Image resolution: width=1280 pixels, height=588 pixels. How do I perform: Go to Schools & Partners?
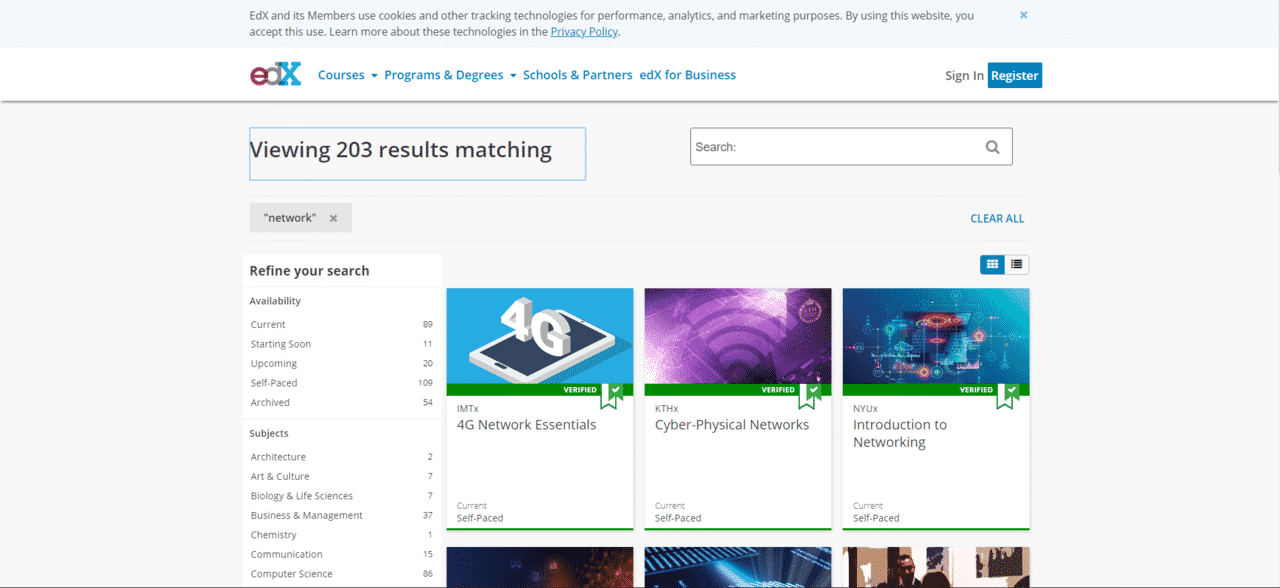pos(578,75)
